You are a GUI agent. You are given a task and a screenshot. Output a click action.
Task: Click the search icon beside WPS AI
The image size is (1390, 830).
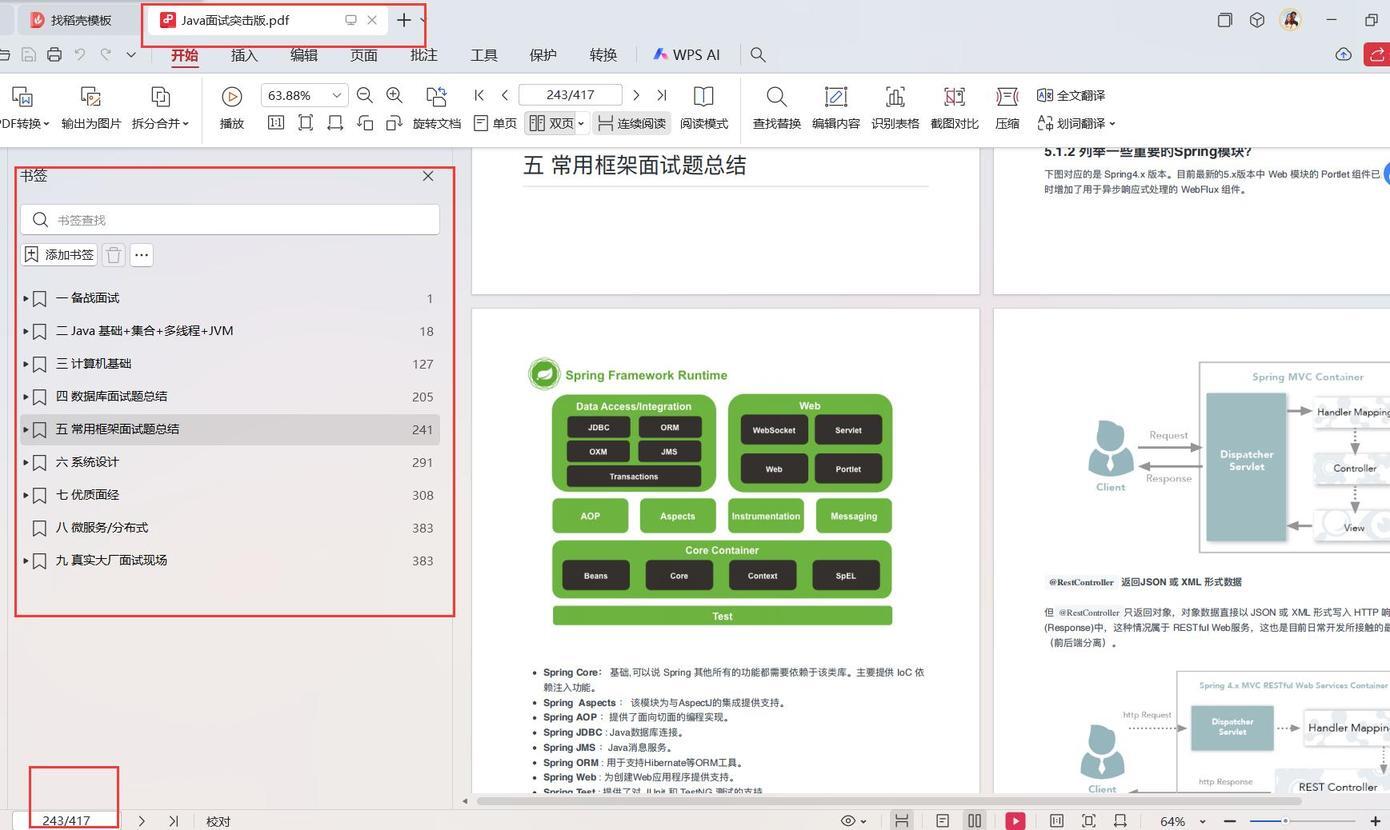click(758, 55)
